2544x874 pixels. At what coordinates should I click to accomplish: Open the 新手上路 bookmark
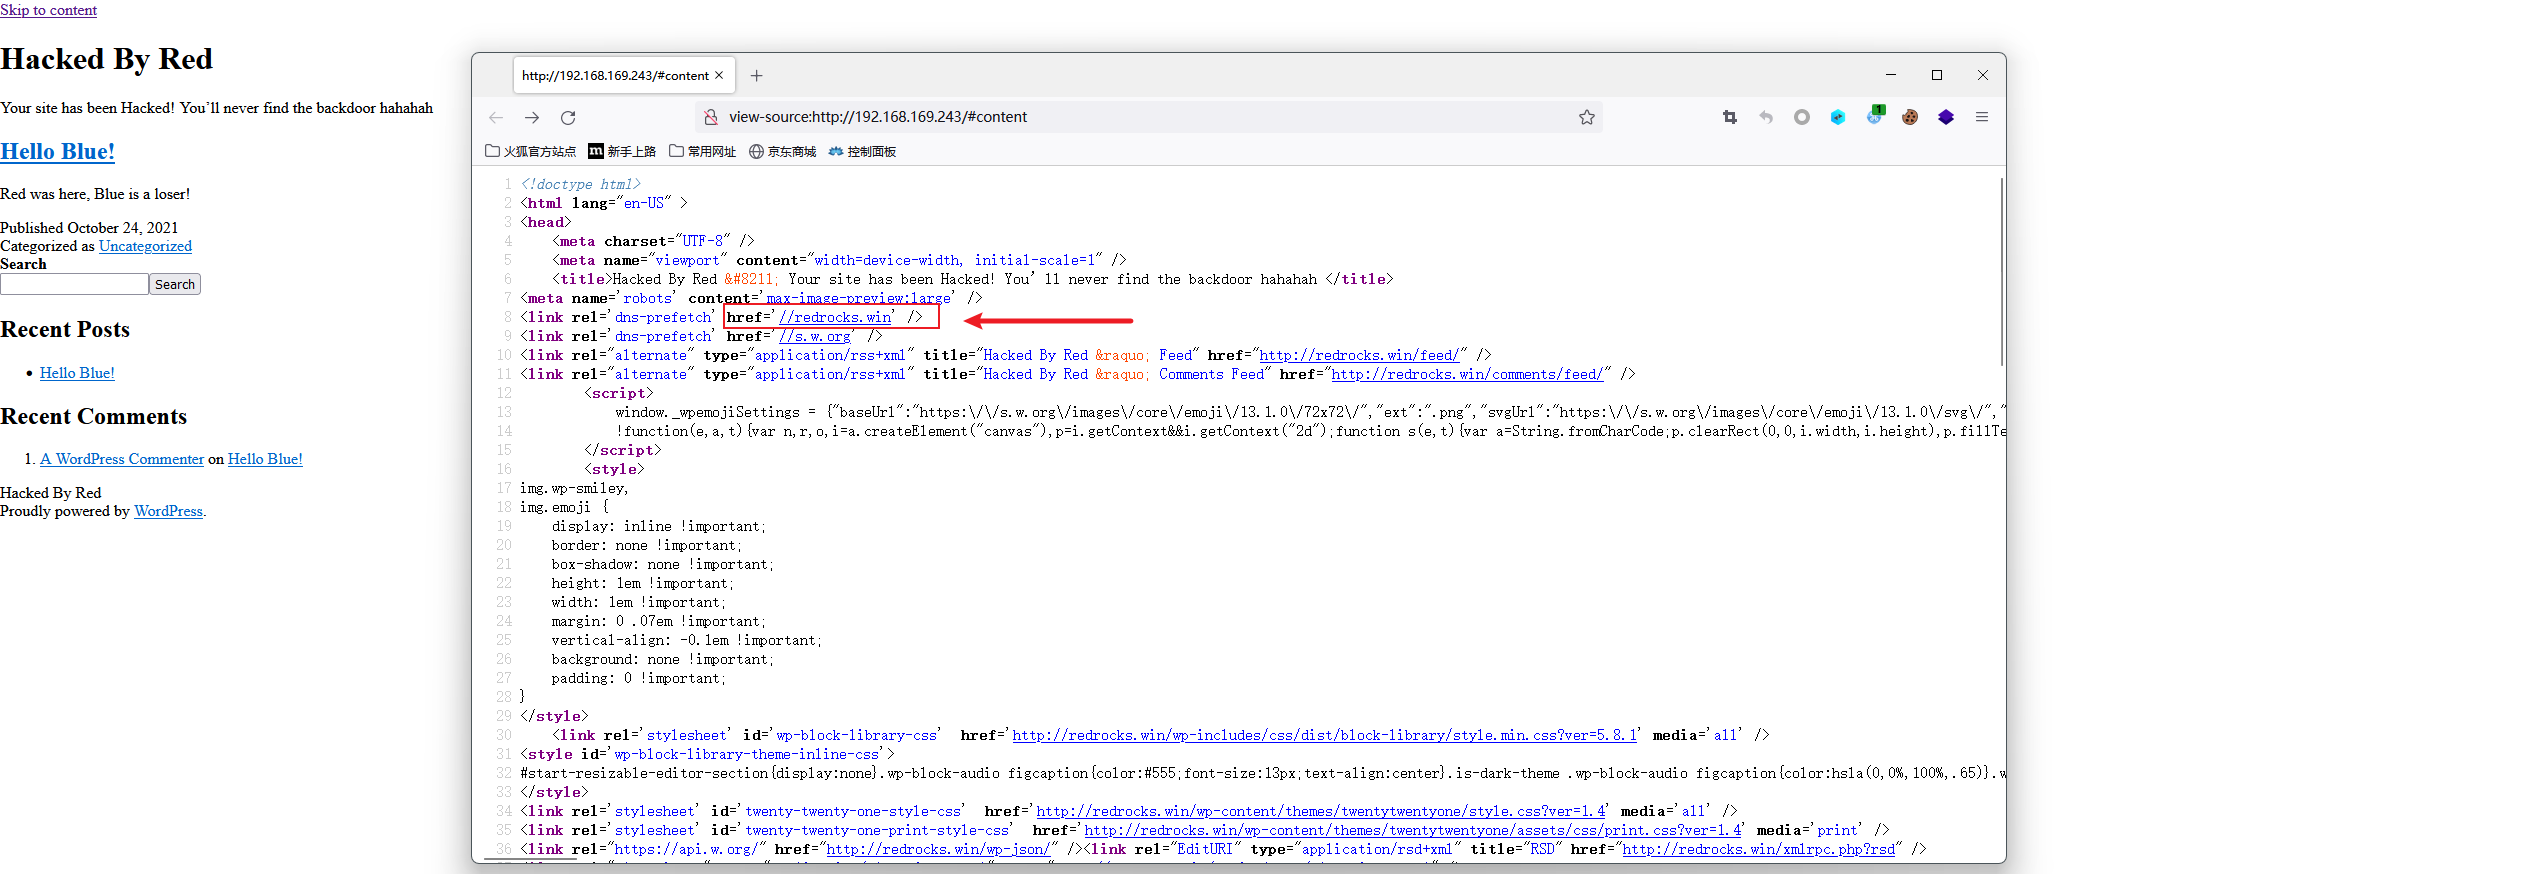point(622,152)
